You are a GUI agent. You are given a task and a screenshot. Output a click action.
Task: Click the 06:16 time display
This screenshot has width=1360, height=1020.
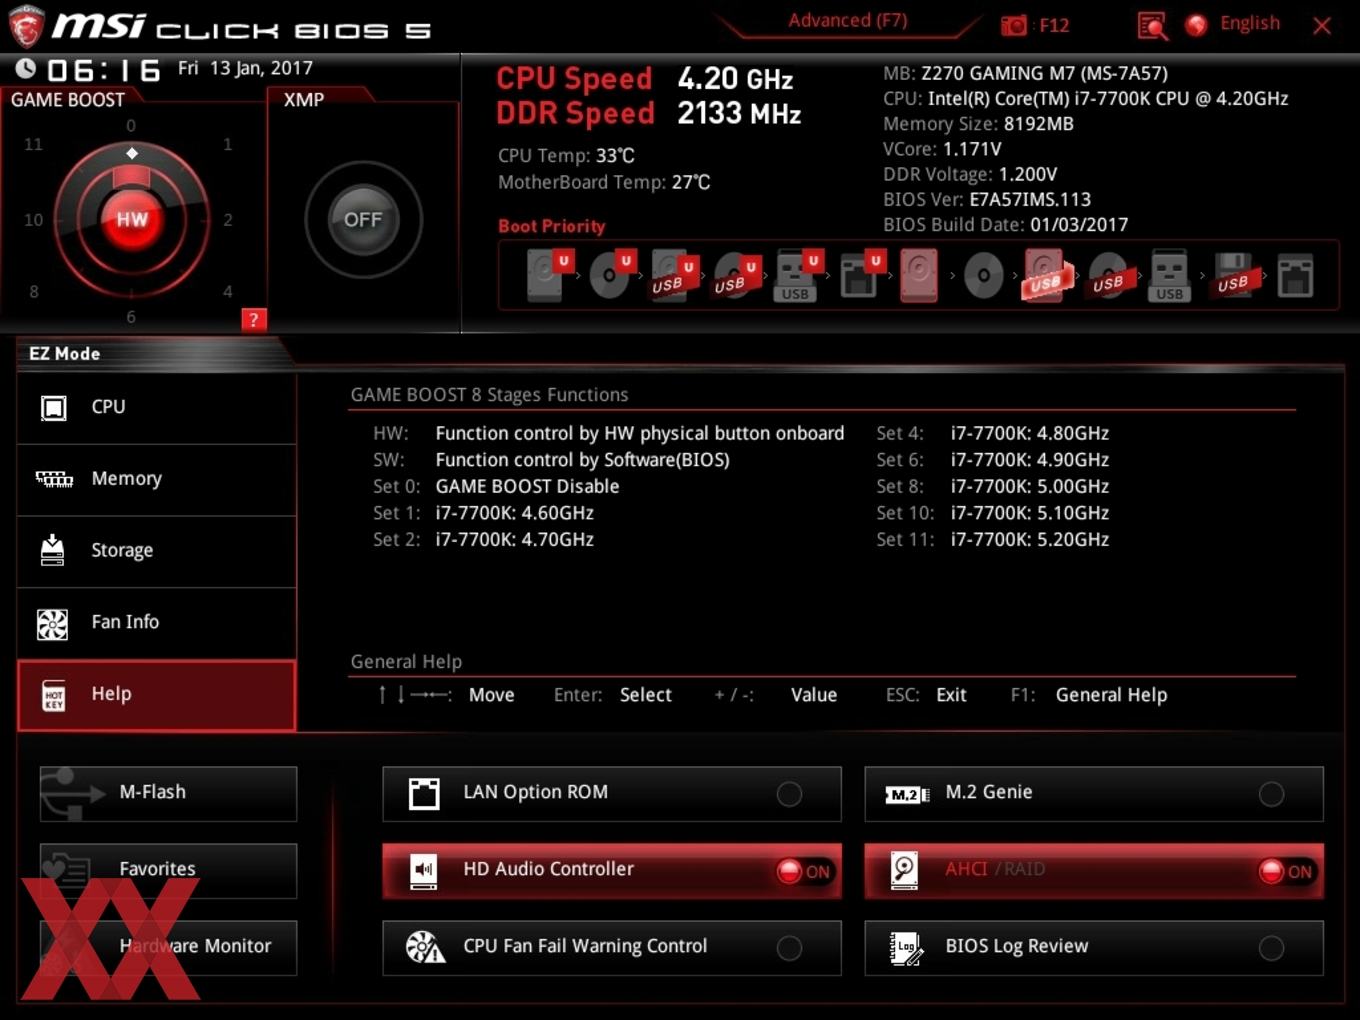point(103,70)
